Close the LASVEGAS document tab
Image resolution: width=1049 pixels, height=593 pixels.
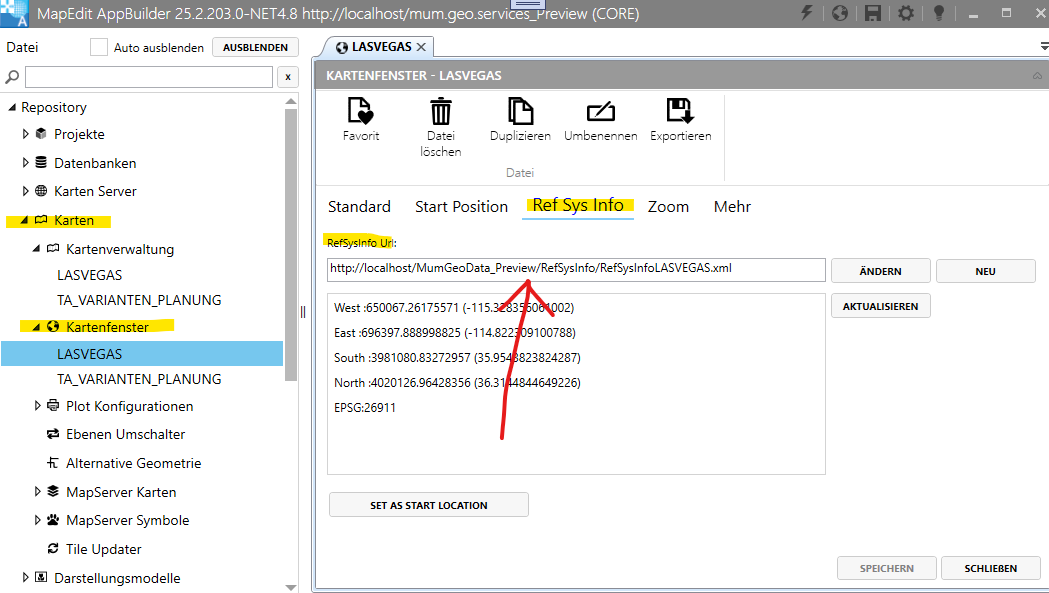421,47
